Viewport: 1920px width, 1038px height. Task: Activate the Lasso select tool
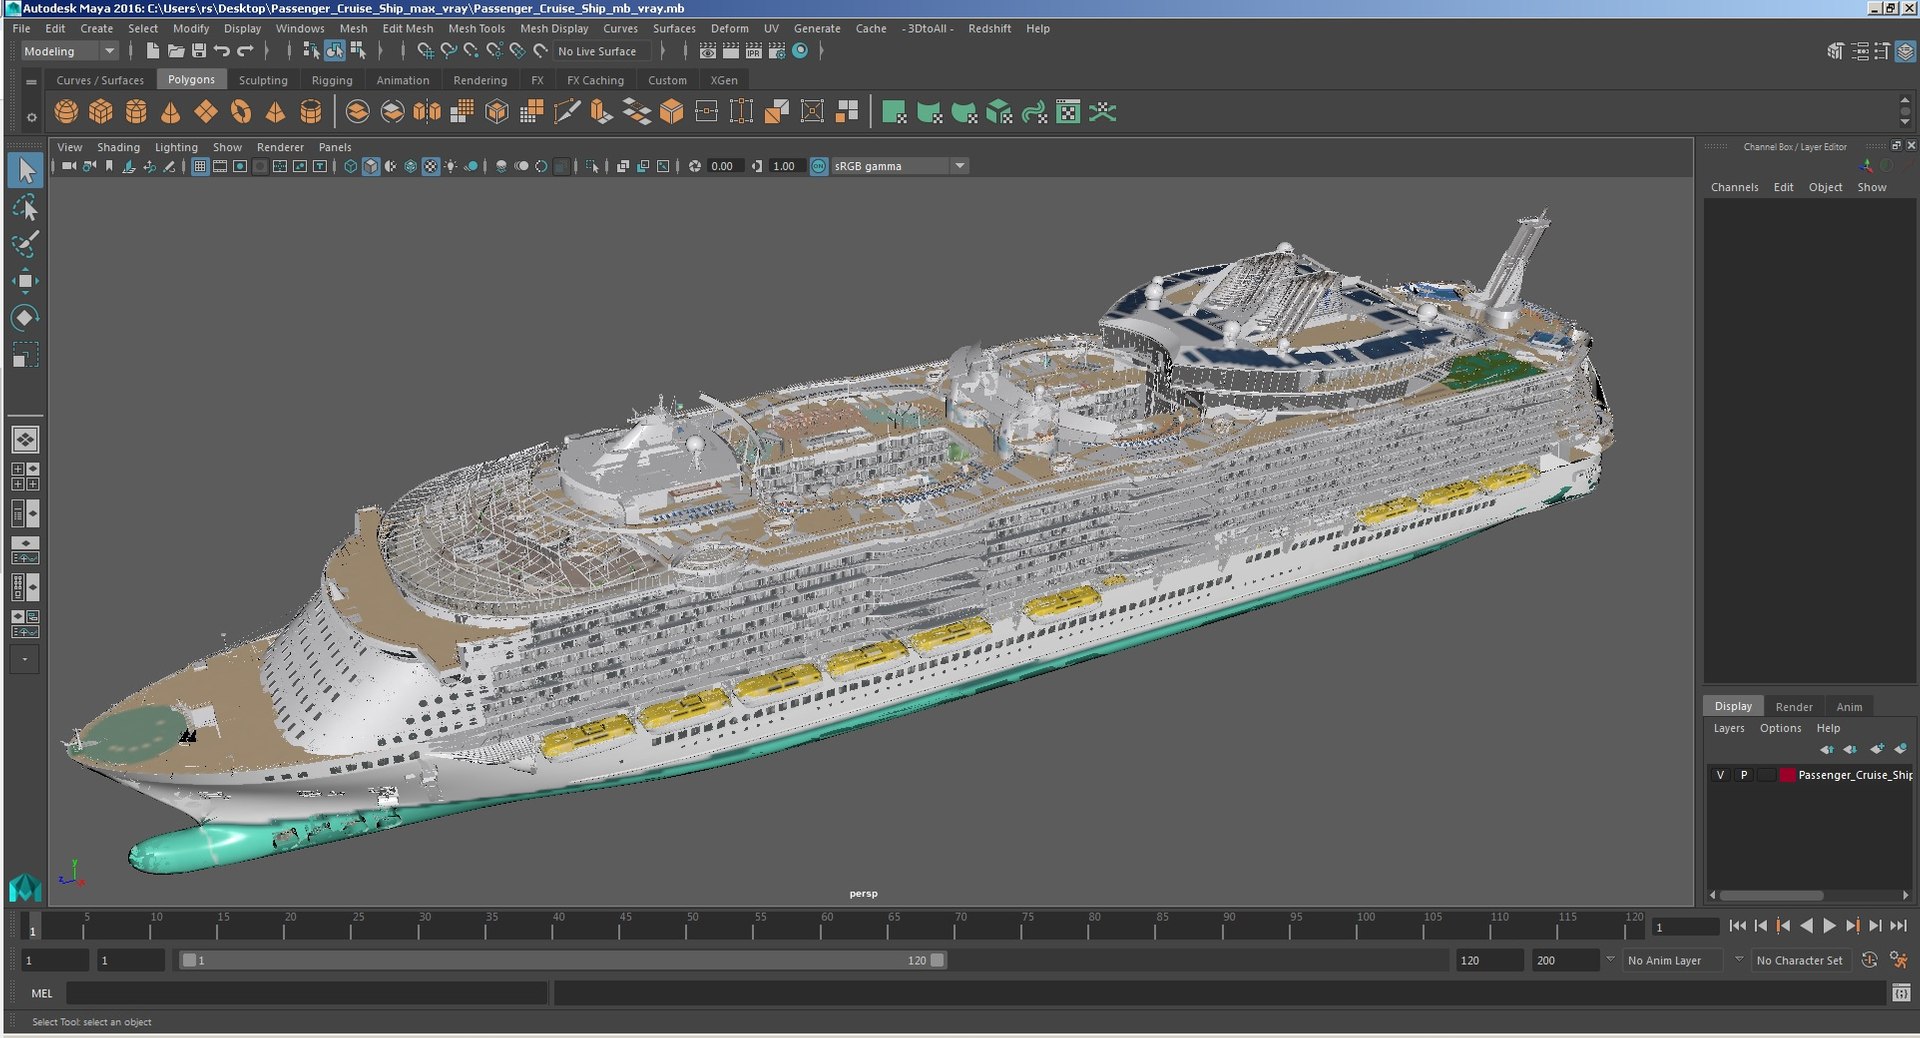(25, 208)
